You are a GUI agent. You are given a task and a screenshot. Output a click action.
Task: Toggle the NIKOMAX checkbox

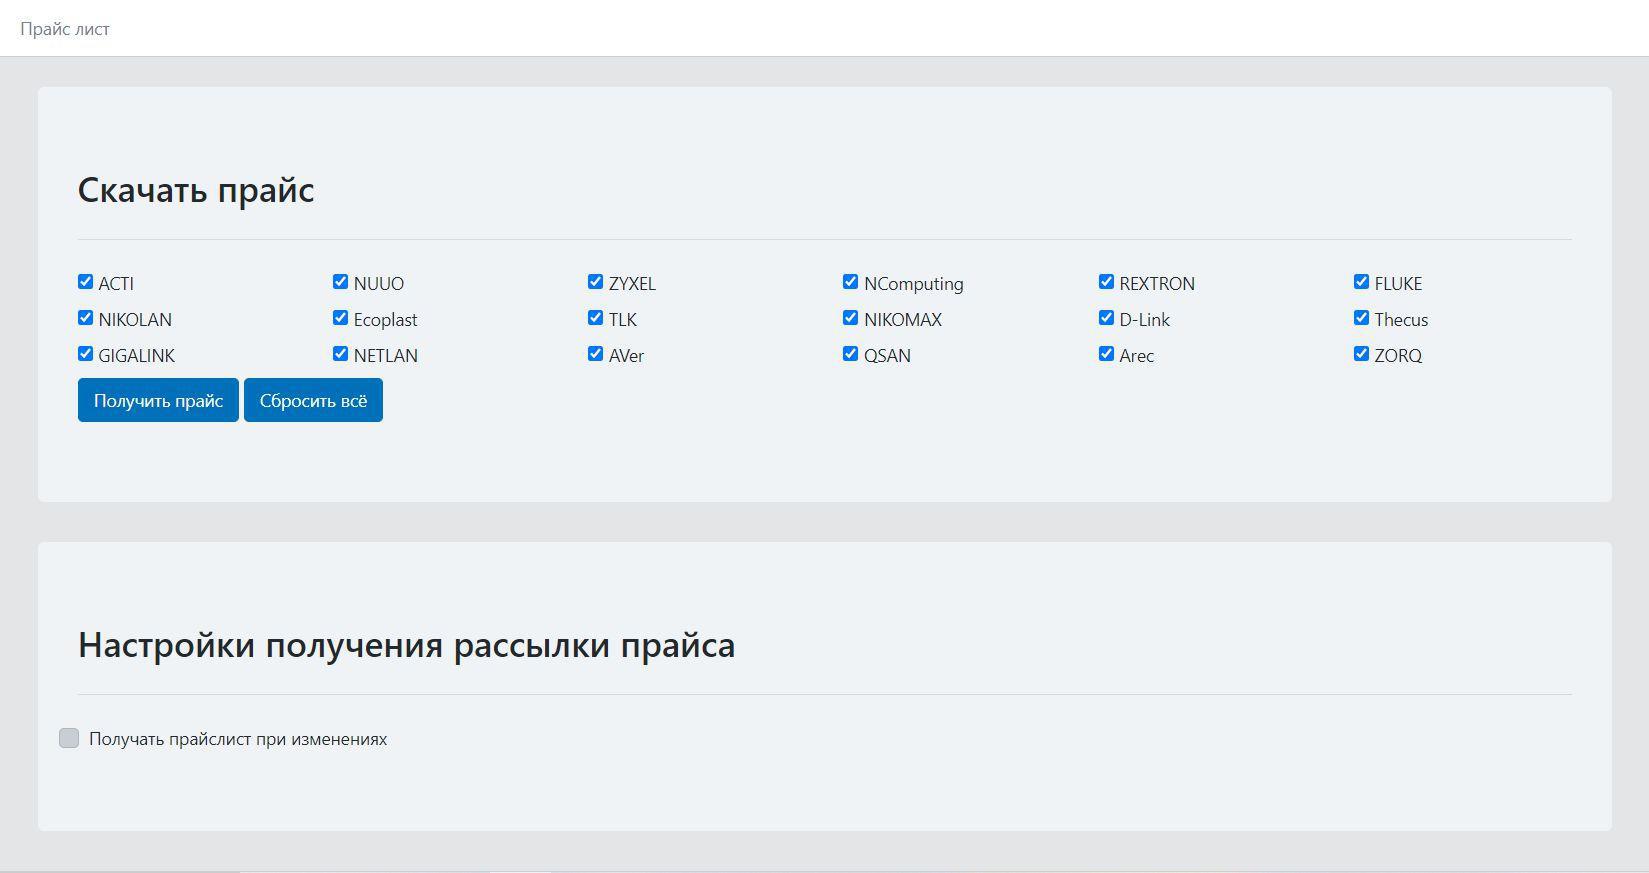point(850,318)
